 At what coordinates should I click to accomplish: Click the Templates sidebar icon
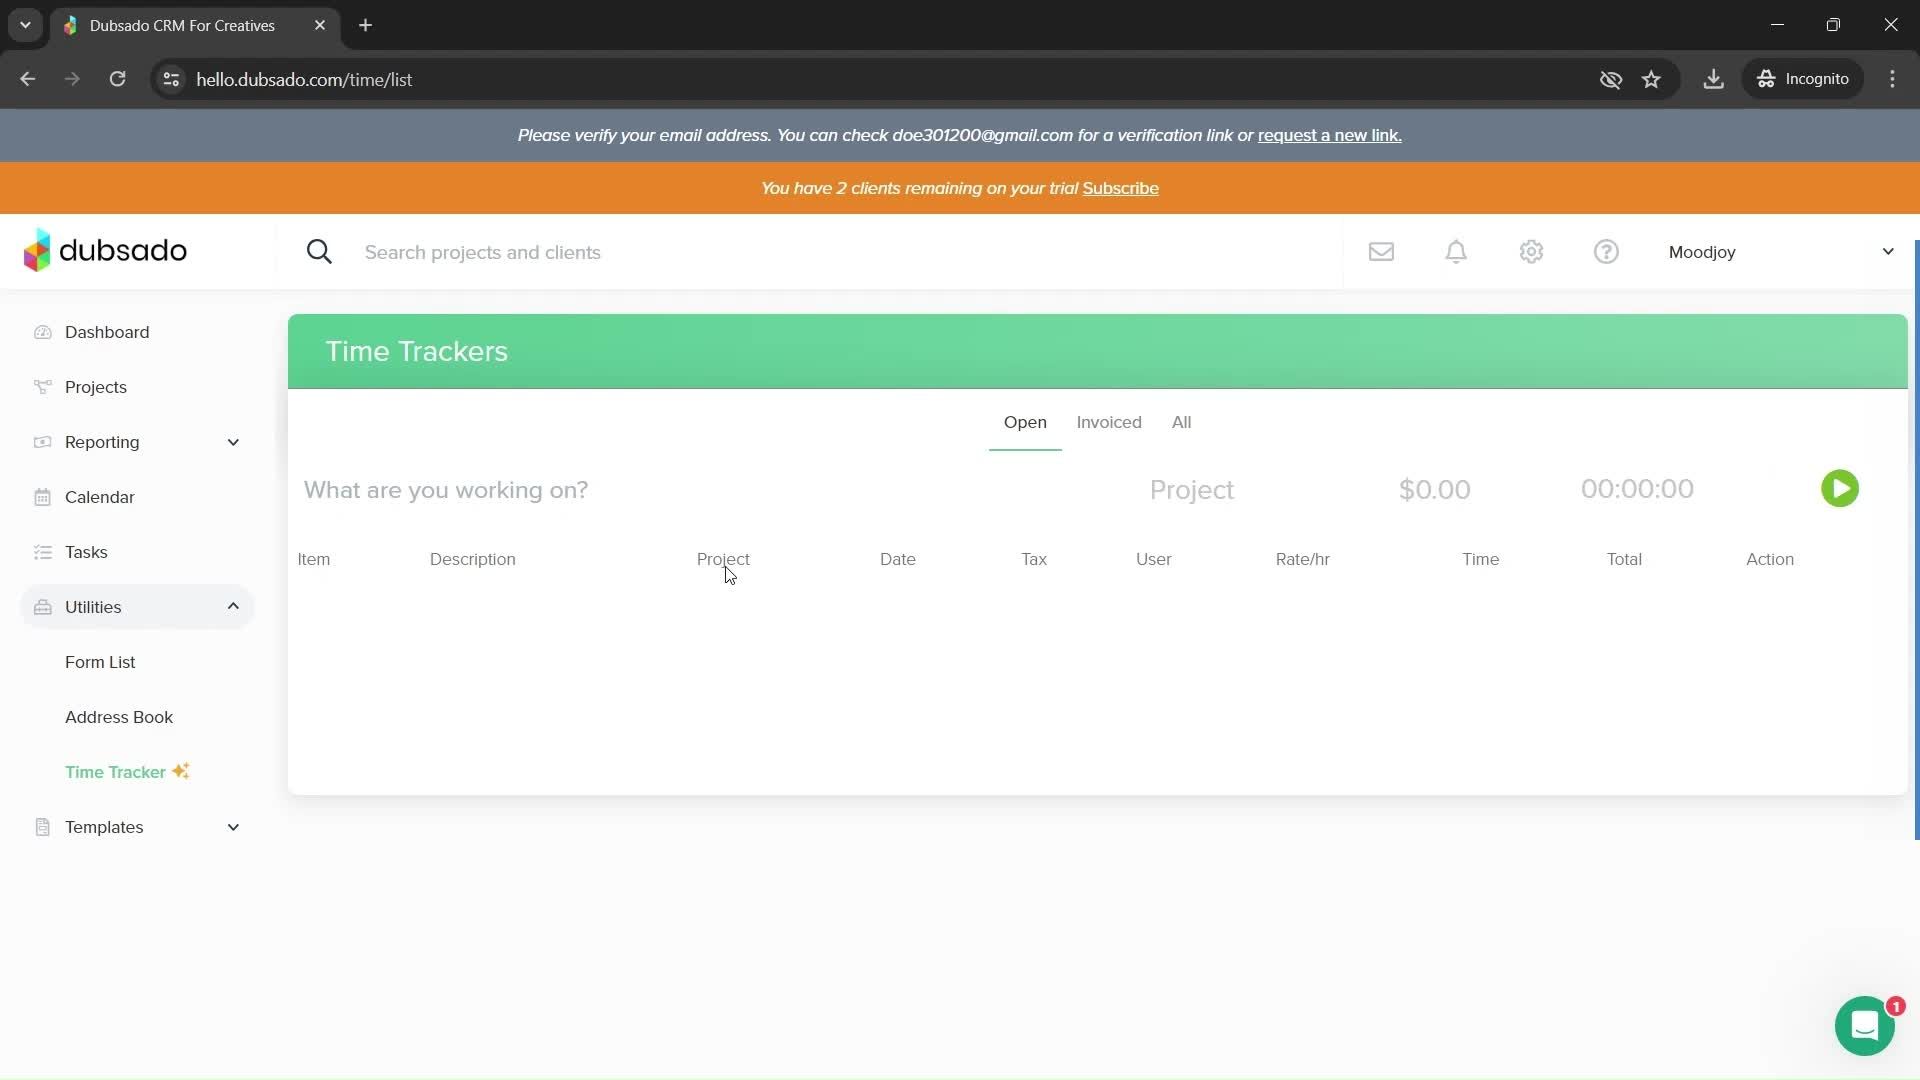(42, 827)
